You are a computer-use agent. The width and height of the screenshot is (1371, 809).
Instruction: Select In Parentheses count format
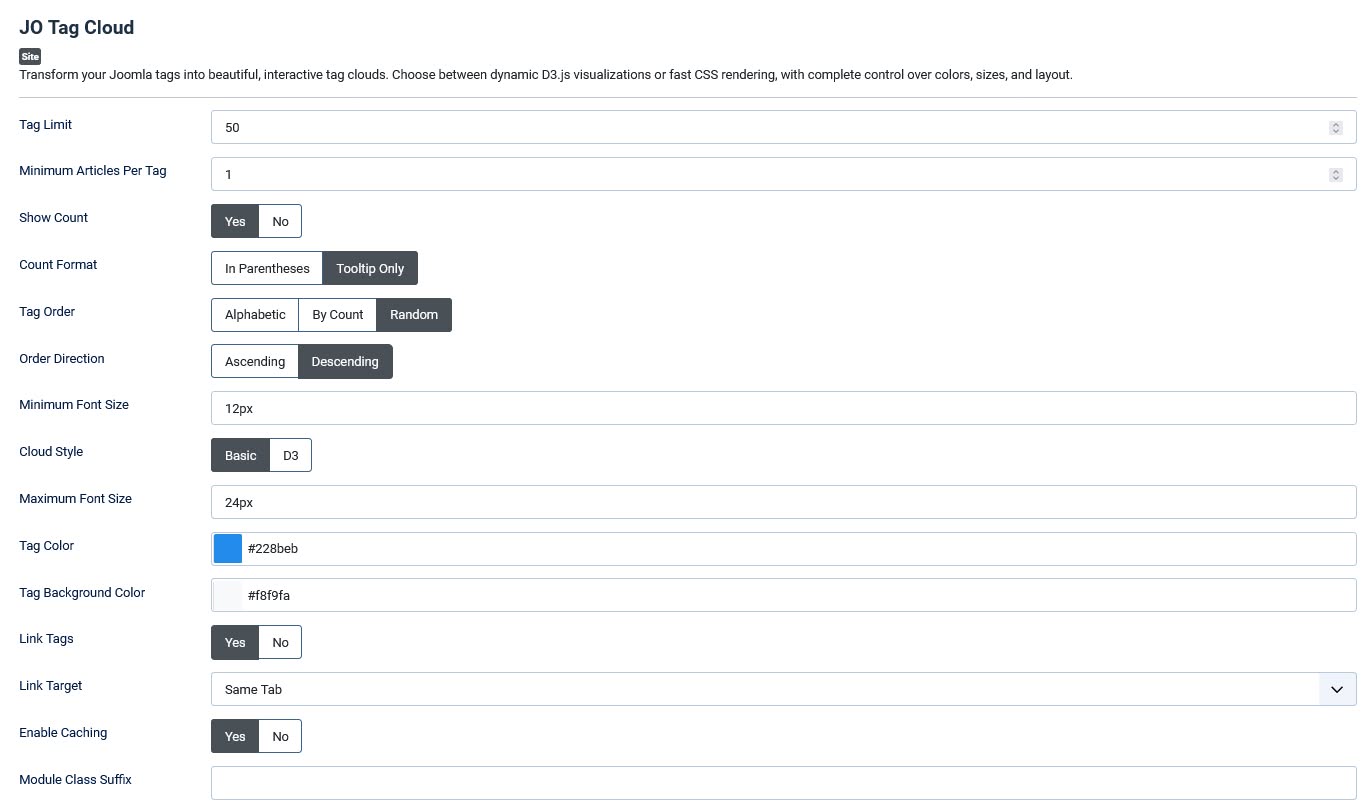[267, 268]
